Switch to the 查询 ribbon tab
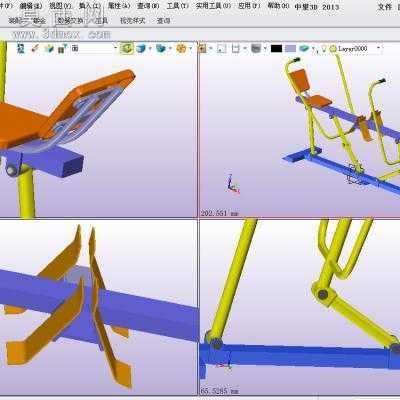The width and height of the screenshot is (400, 400). pyautogui.click(x=164, y=21)
